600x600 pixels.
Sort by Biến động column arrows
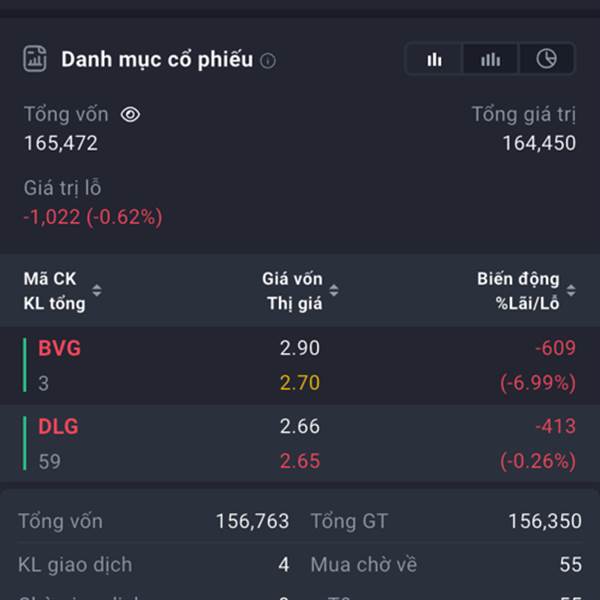570,291
